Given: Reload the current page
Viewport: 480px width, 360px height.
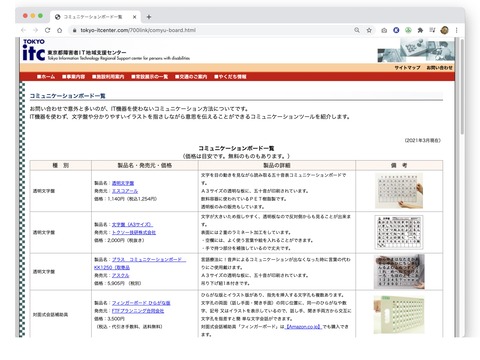Looking at the screenshot, I should click(x=47, y=30).
